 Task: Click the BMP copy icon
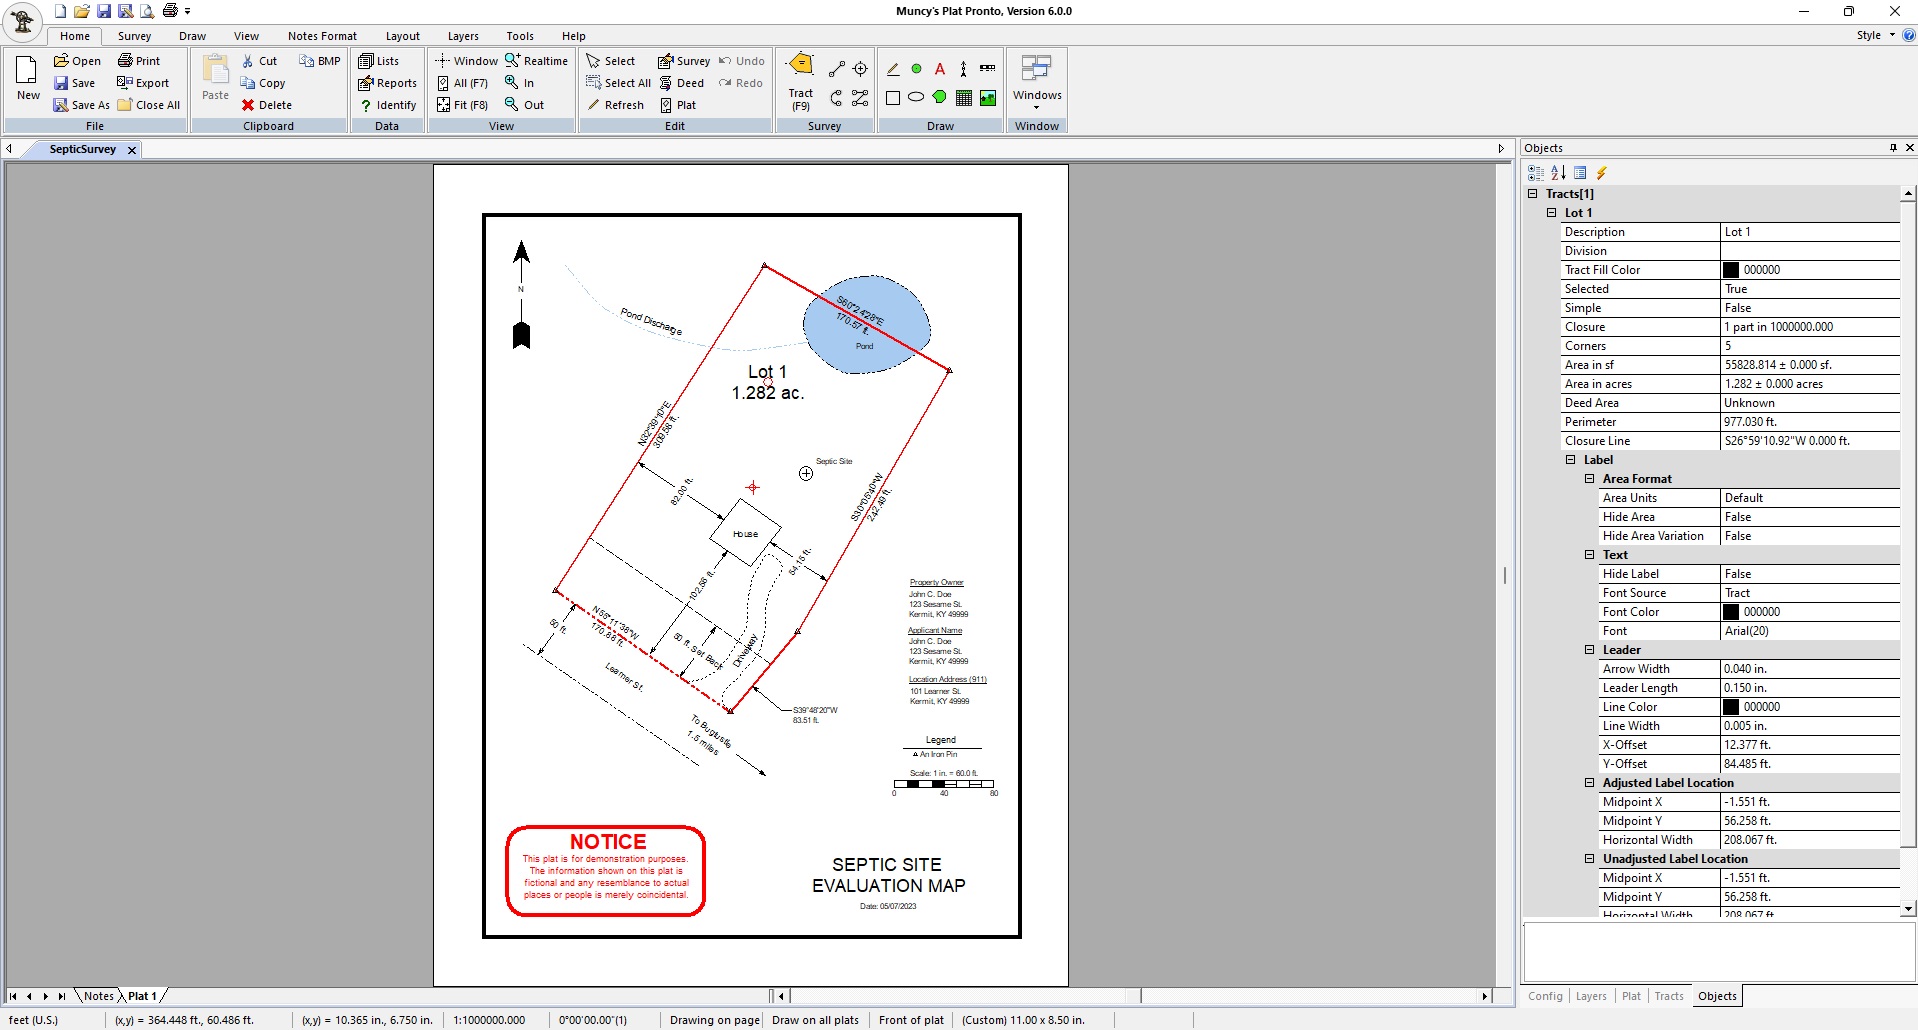pos(307,61)
